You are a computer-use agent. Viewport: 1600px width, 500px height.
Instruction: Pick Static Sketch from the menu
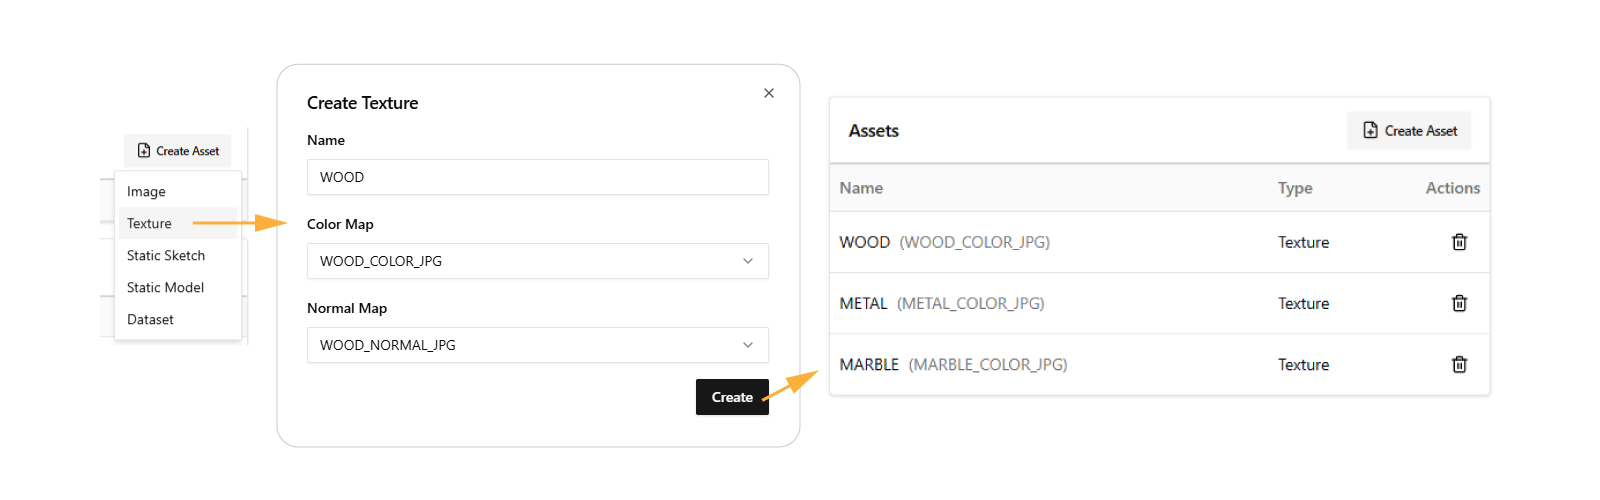166,256
